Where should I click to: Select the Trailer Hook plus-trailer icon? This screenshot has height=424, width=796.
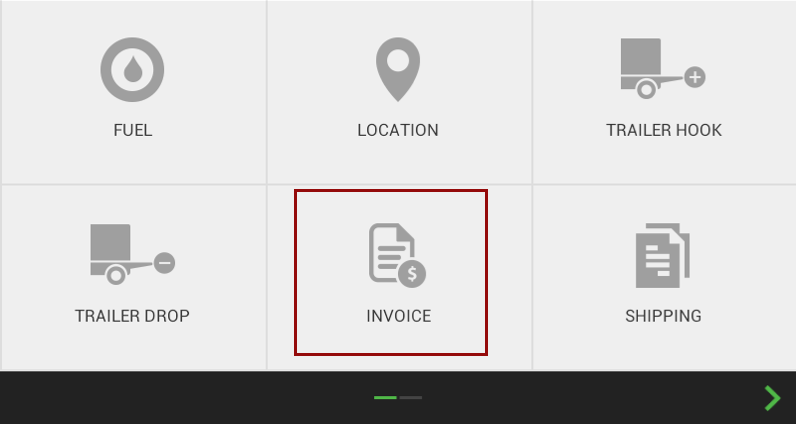click(x=663, y=69)
